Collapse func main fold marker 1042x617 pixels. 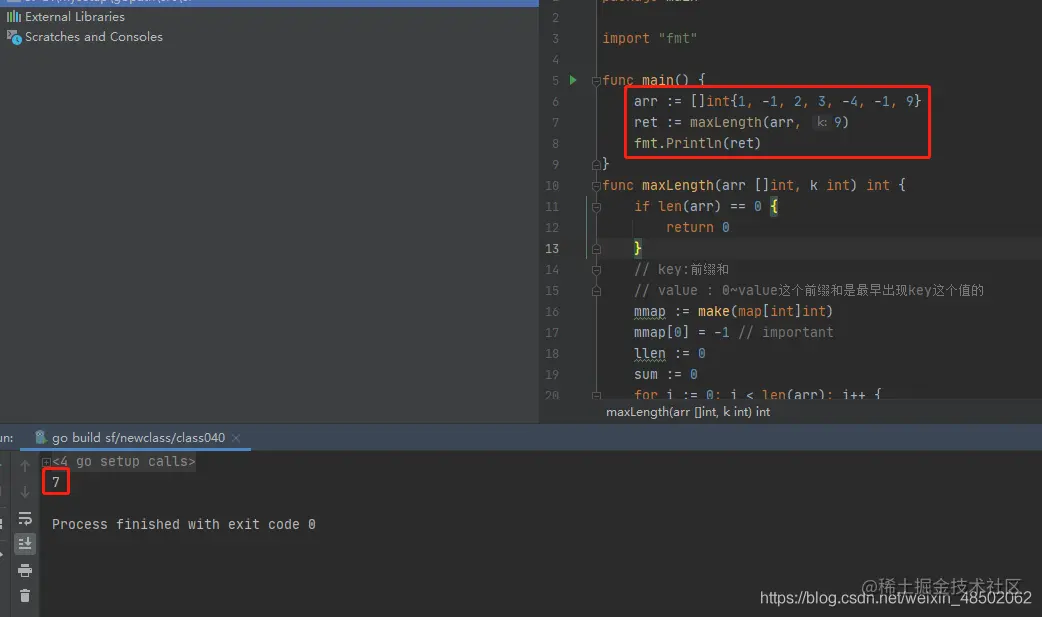click(x=596, y=81)
